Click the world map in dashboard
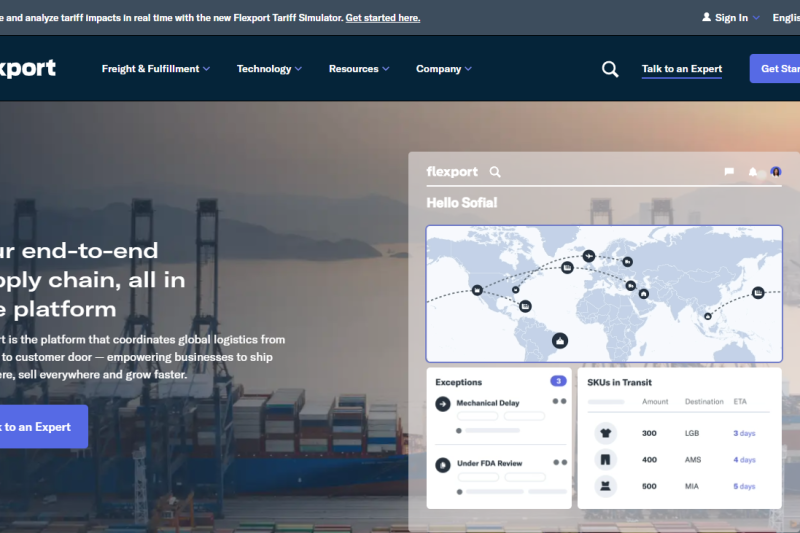The height and width of the screenshot is (533, 800). pos(604,294)
